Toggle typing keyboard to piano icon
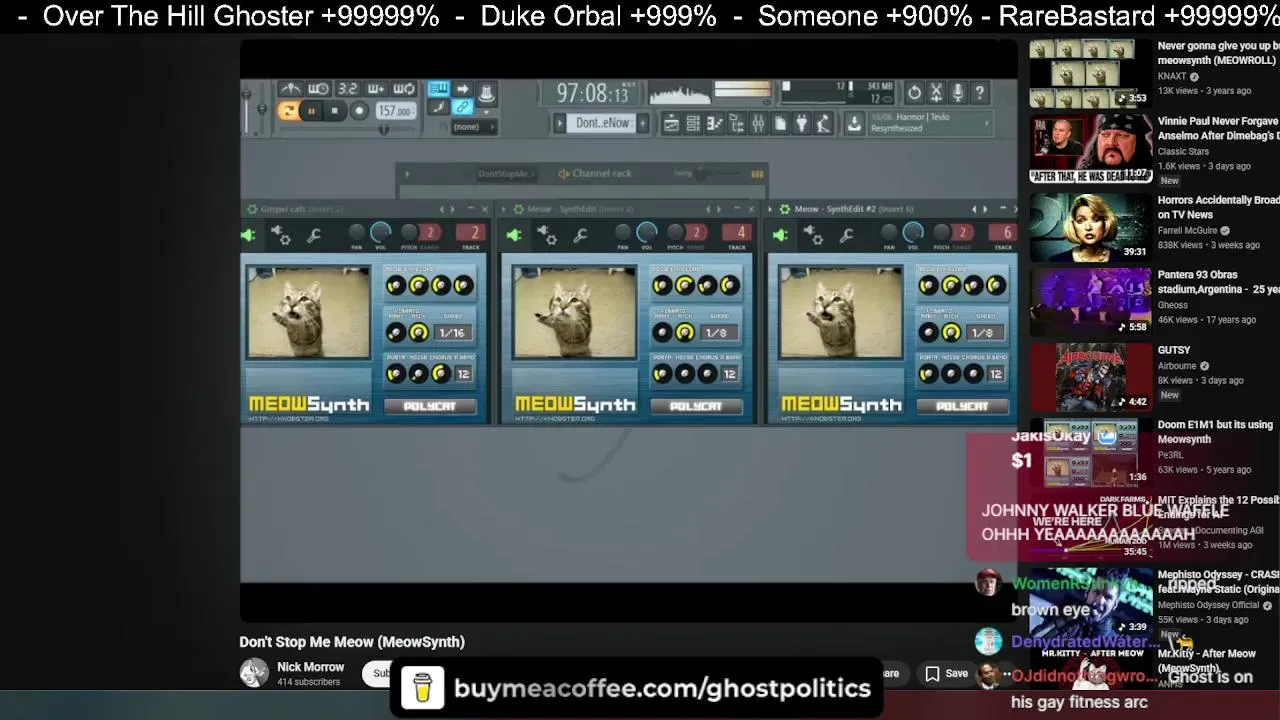 [438, 89]
